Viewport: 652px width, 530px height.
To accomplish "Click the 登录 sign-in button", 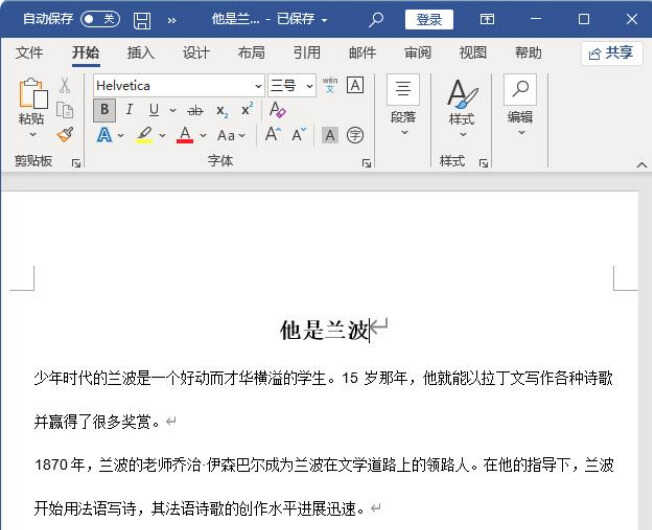I will pyautogui.click(x=429, y=19).
